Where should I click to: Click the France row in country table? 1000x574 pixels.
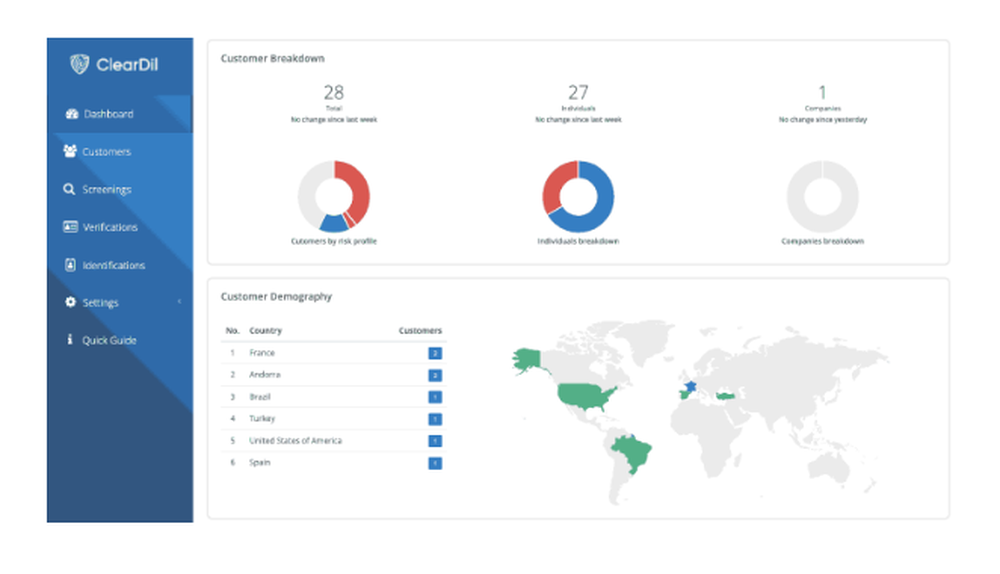(334, 353)
